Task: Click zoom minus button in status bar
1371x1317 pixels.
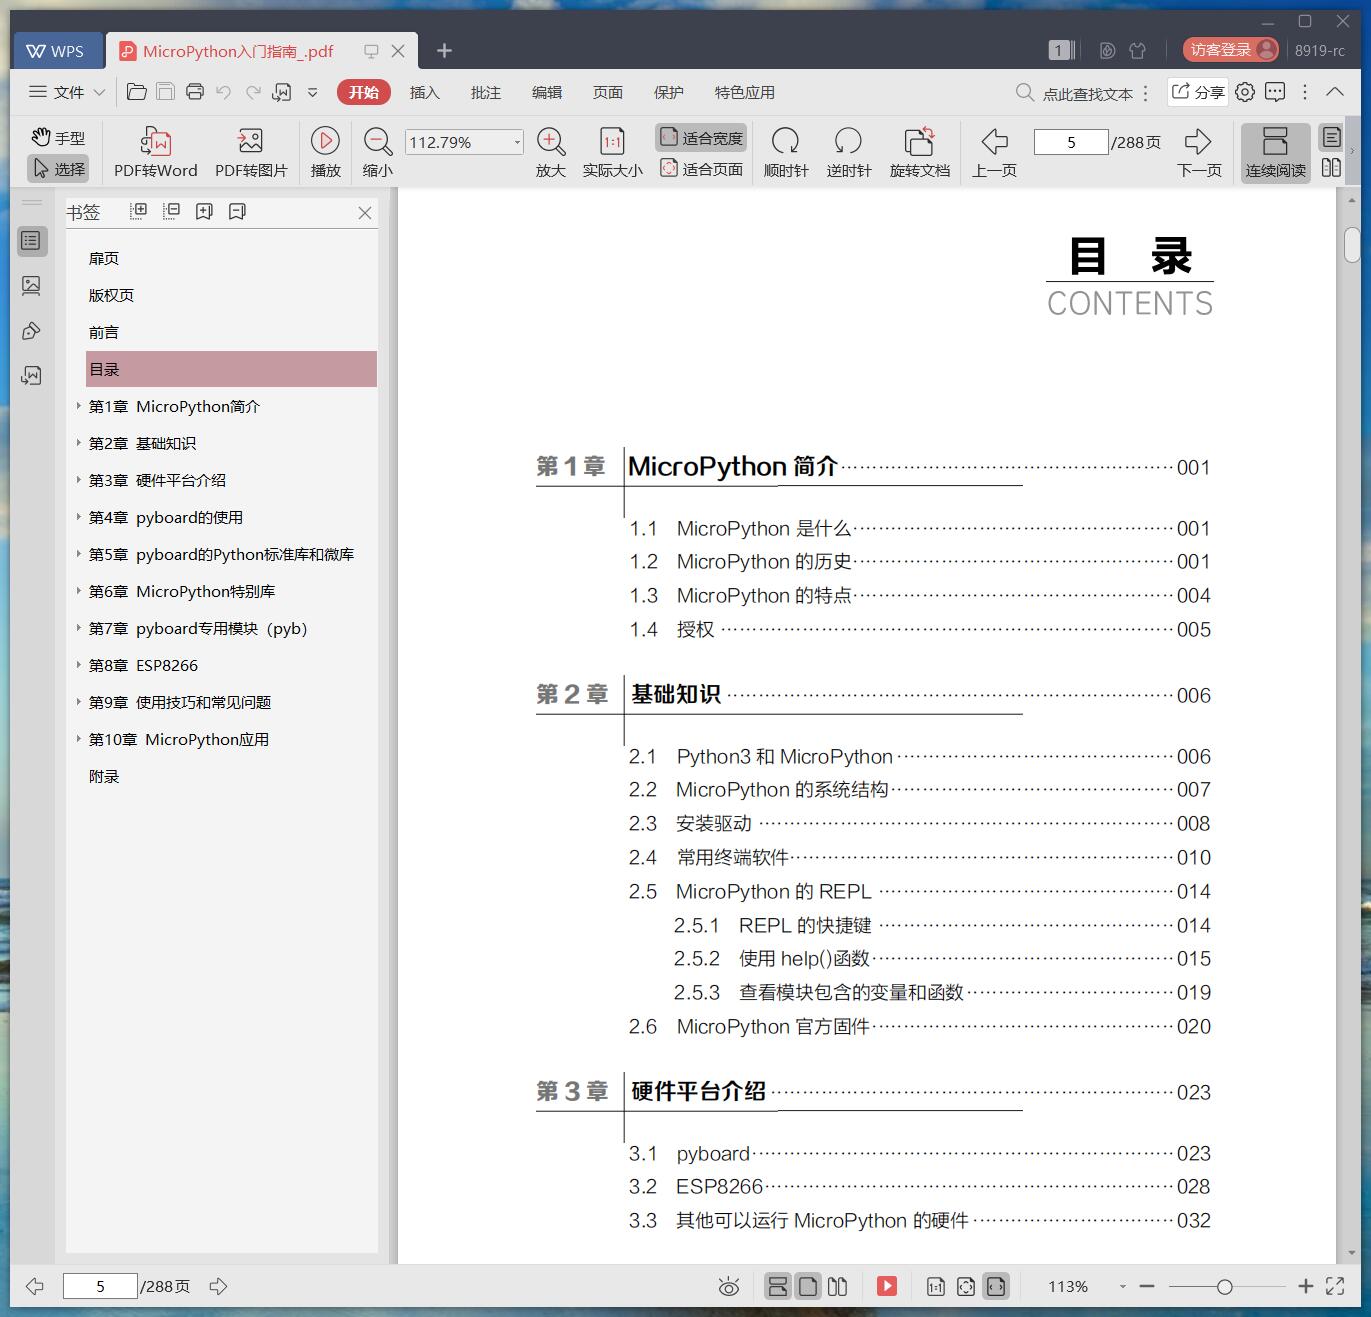Action: 1147,1286
